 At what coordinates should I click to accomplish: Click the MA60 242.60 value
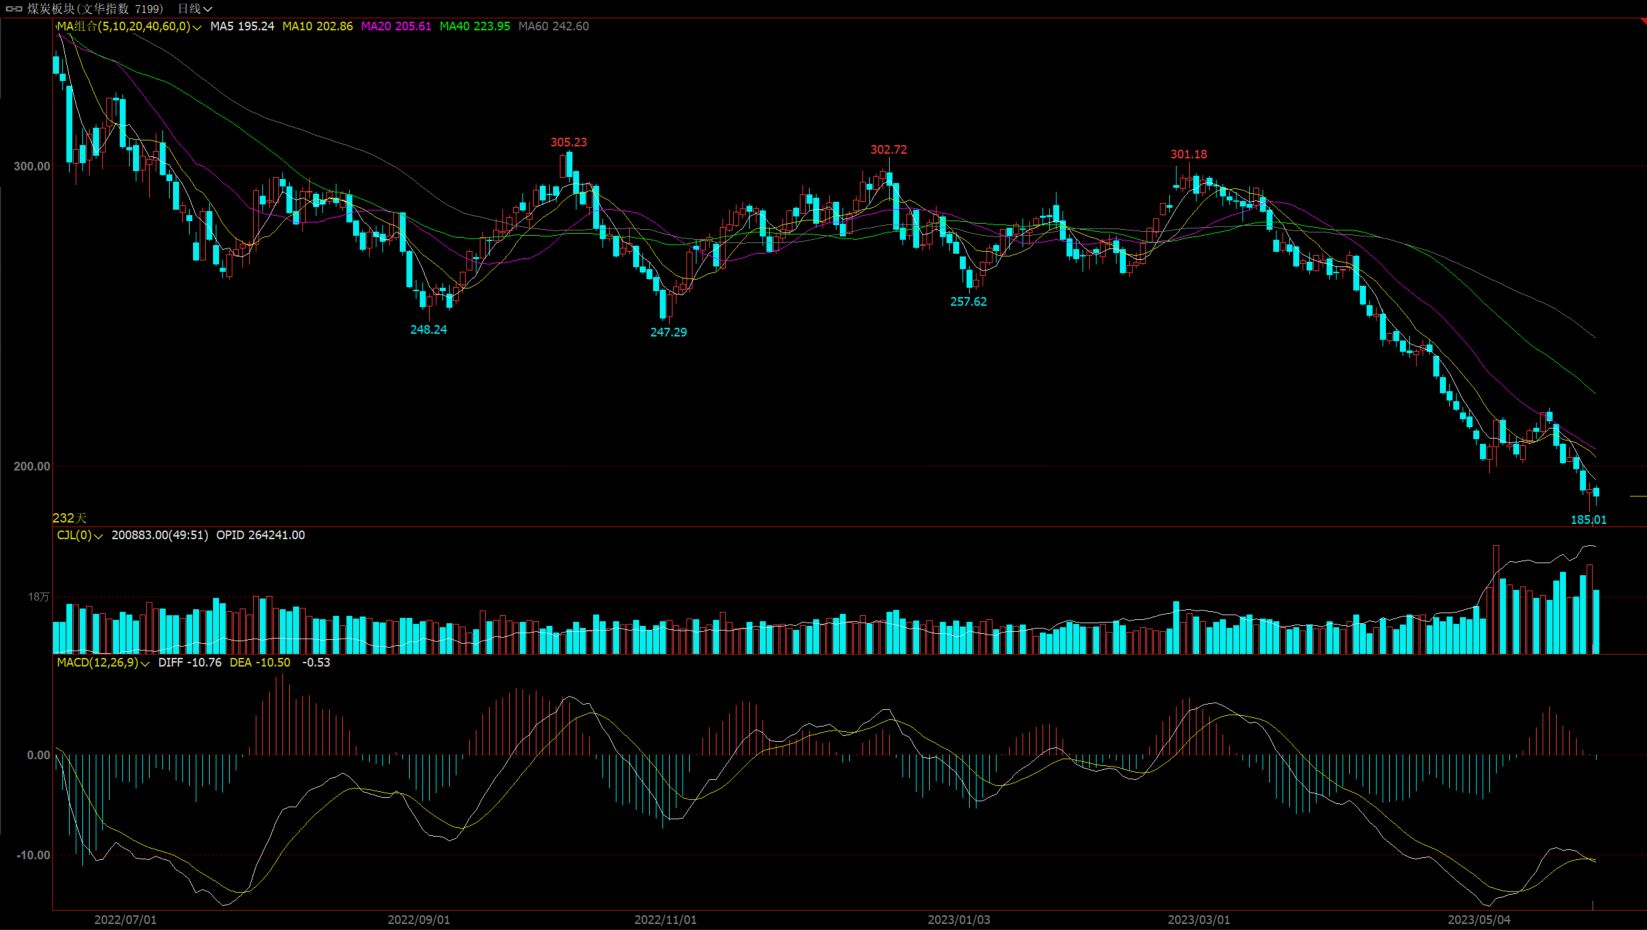point(554,26)
